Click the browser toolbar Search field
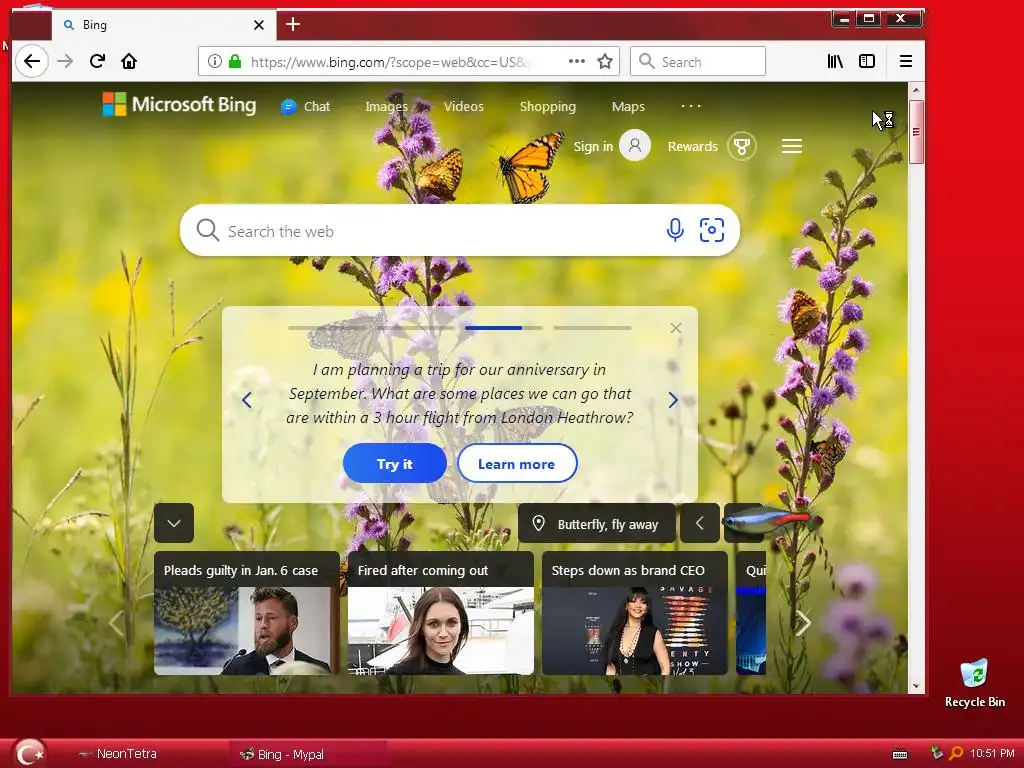1024x768 pixels. pos(697,61)
